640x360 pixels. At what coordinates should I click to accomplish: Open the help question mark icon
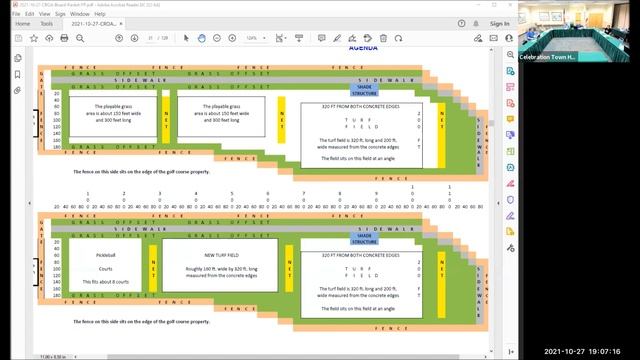(x=461, y=24)
